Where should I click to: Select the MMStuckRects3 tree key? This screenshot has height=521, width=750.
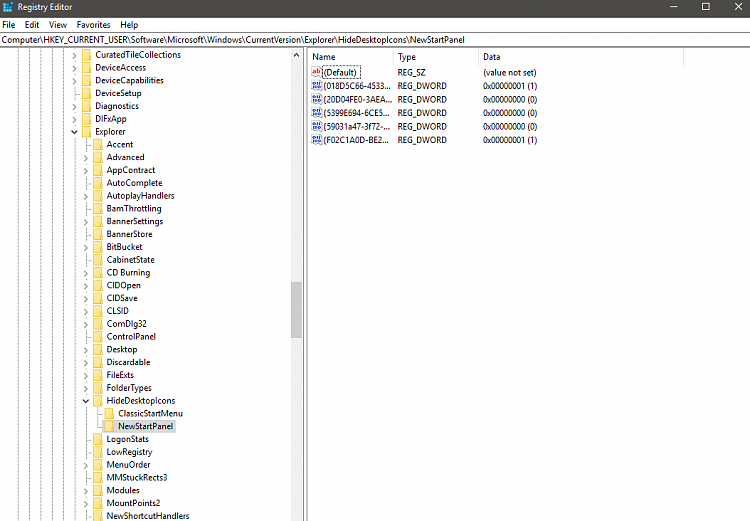coord(137,477)
